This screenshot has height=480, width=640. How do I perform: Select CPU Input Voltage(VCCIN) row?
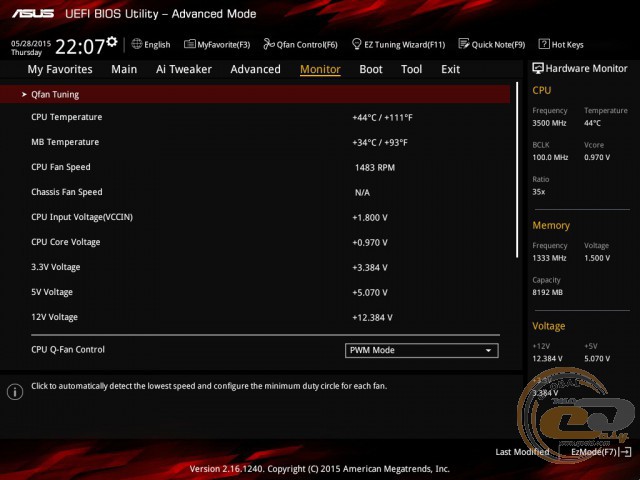pos(255,217)
